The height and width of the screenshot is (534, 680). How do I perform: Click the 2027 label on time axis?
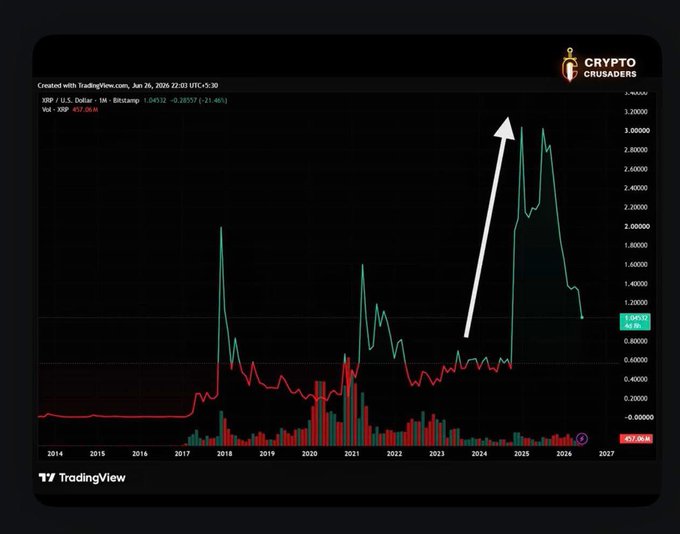(606, 454)
